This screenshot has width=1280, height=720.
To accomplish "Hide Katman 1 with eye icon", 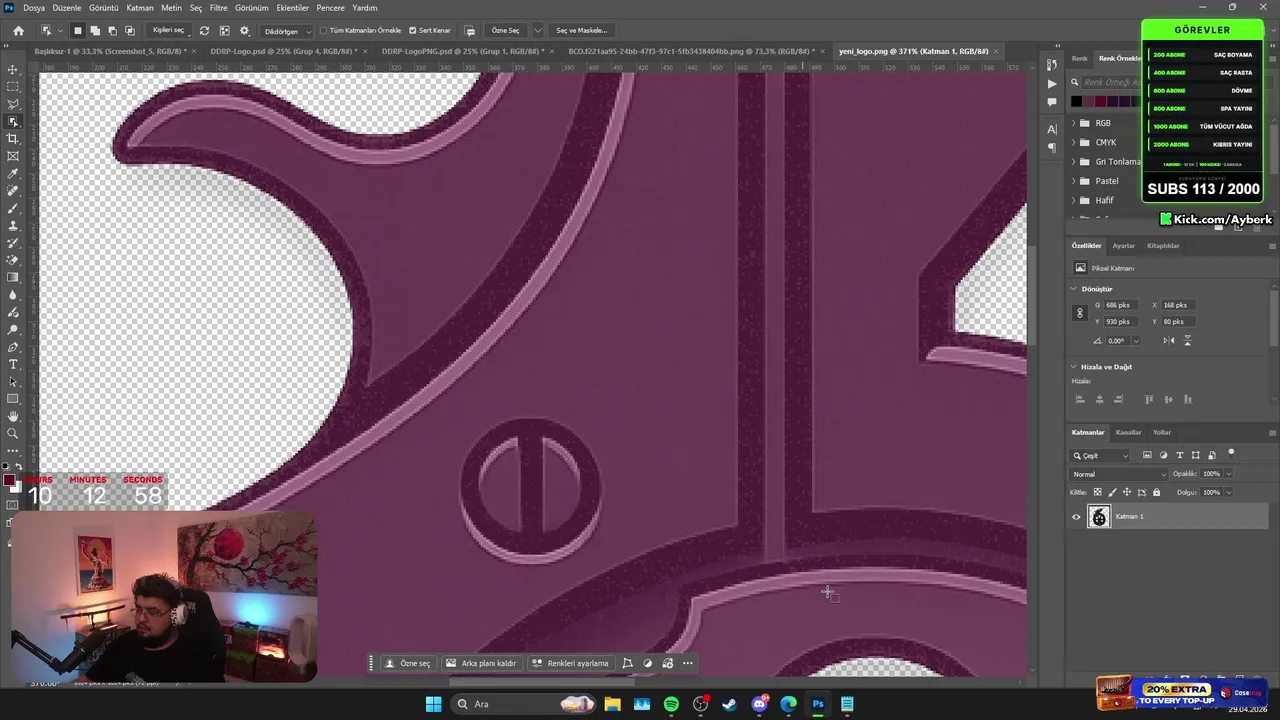I will coord(1076,517).
